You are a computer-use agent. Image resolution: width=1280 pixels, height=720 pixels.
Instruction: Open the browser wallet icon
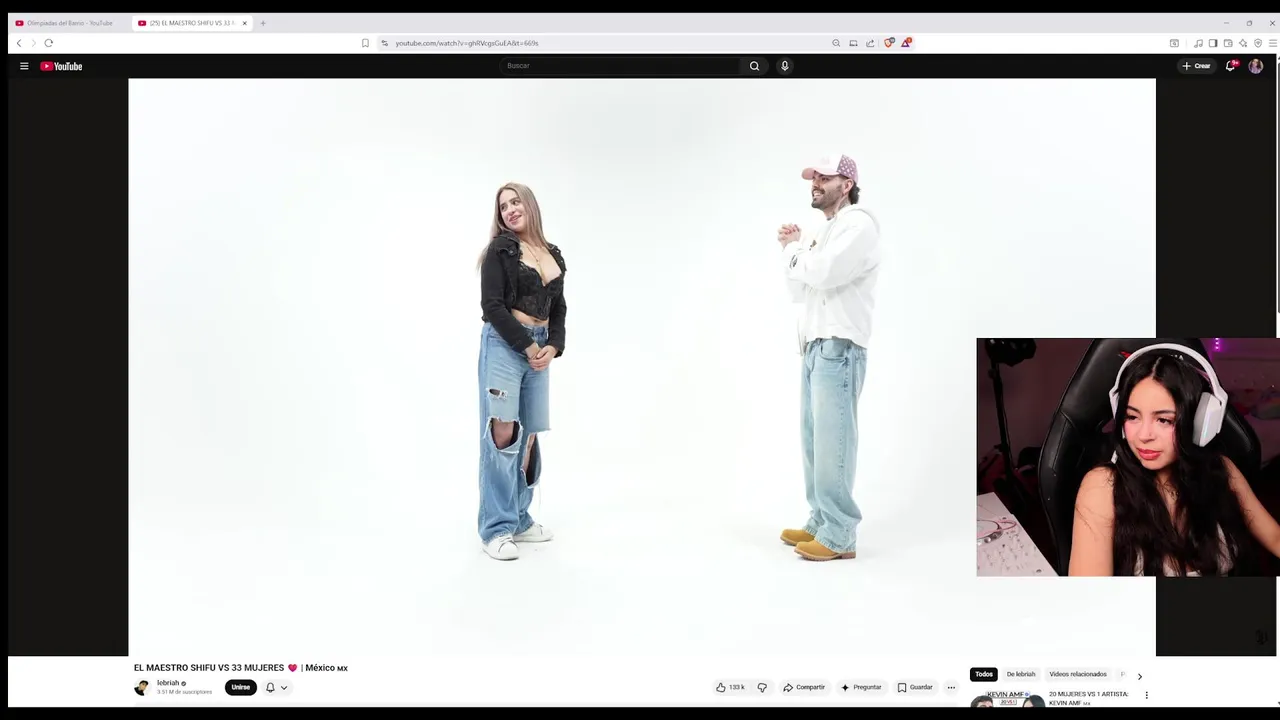coord(1228,43)
